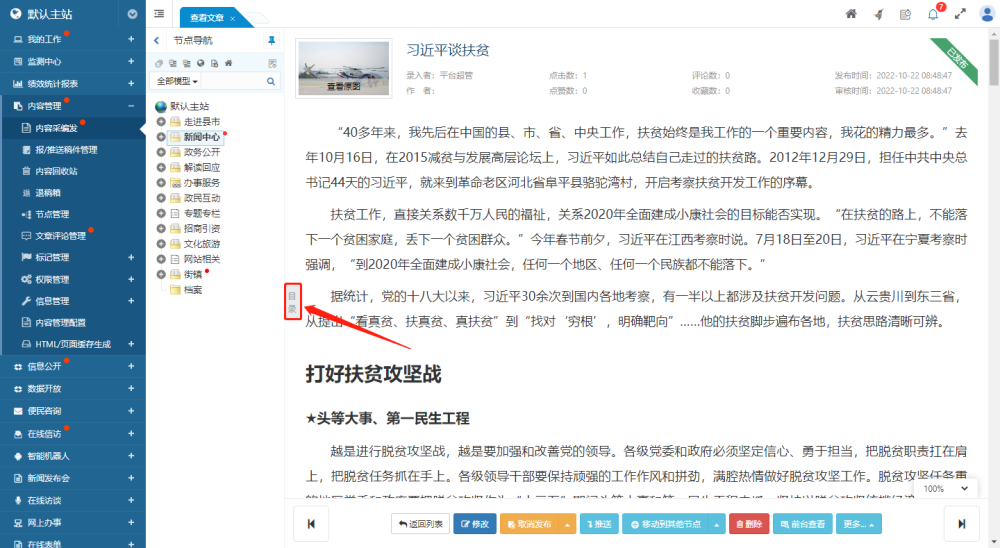Expand the 新闻中心 tree node
Screen dimensions: 1000x548
pyautogui.click(x=162, y=136)
